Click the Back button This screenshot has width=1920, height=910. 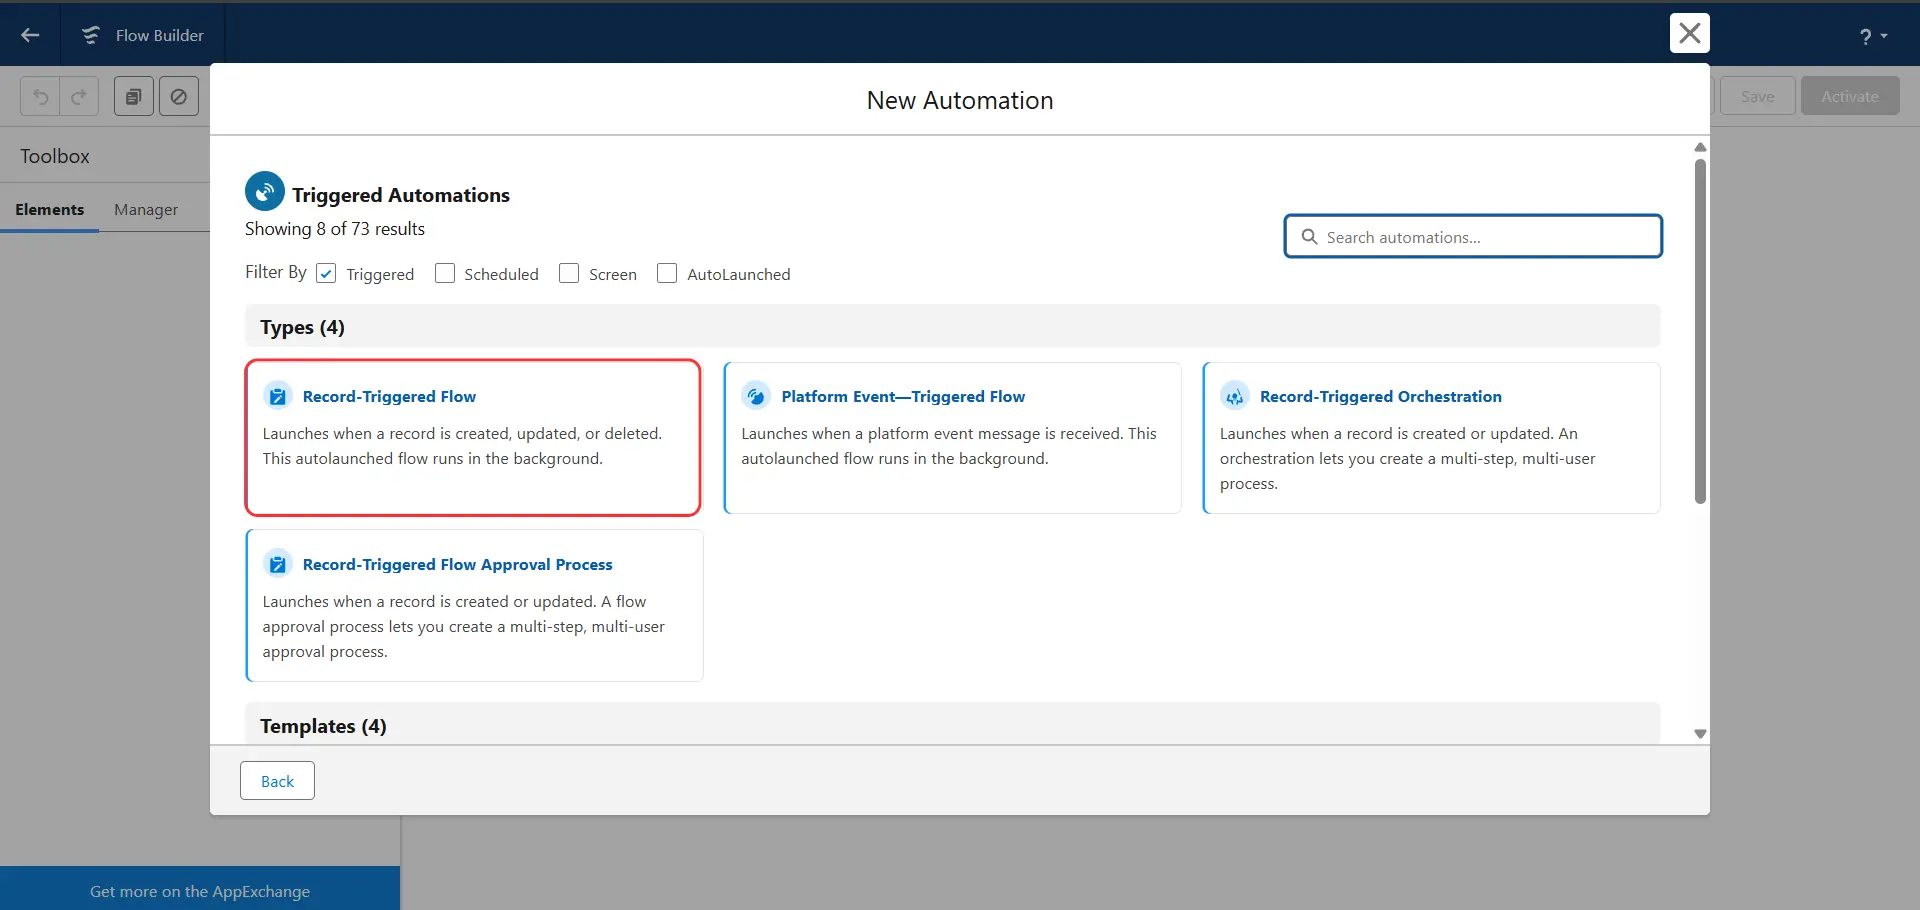pyautogui.click(x=277, y=781)
